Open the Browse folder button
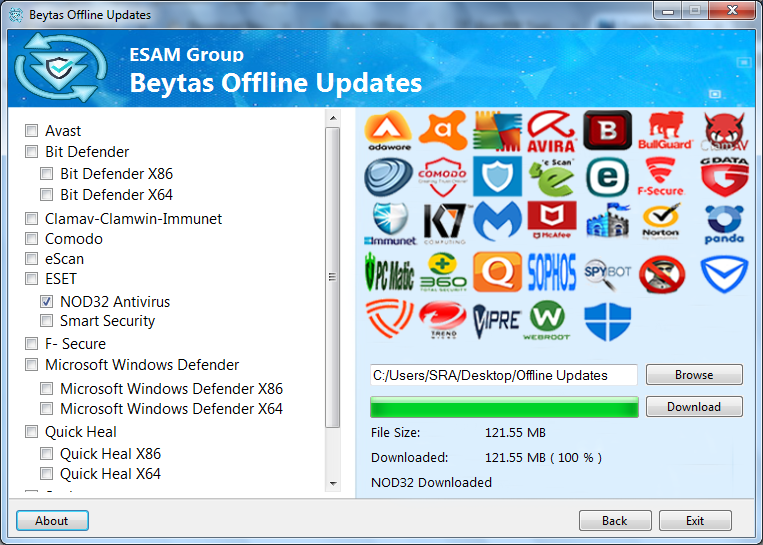Viewport: 763px width, 545px height. tap(694, 375)
